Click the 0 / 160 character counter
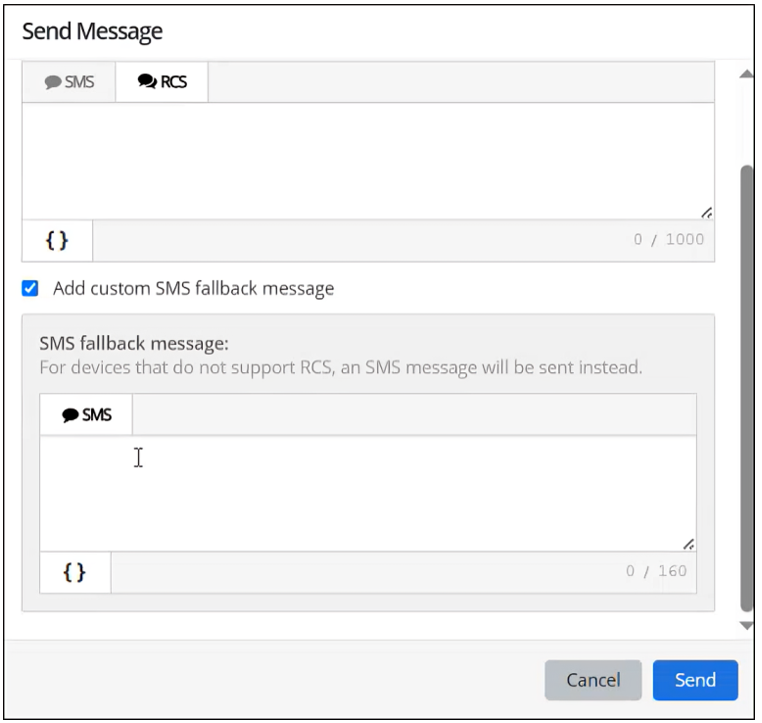The height and width of the screenshot is (723, 762). click(x=655, y=572)
